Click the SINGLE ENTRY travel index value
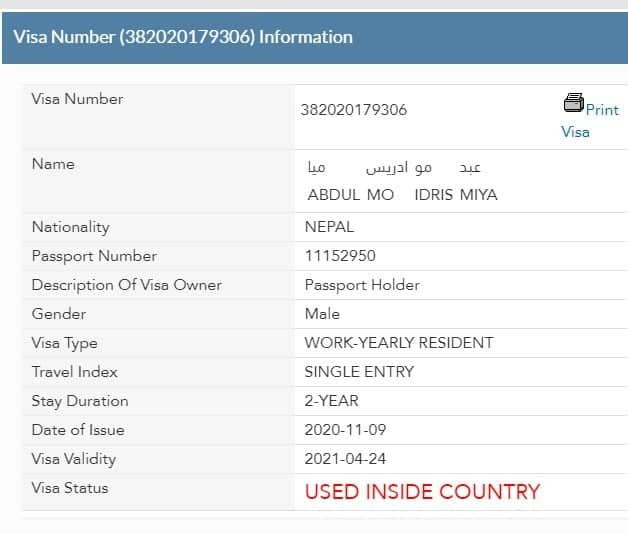This screenshot has height=534, width=628. pos(359,372)
